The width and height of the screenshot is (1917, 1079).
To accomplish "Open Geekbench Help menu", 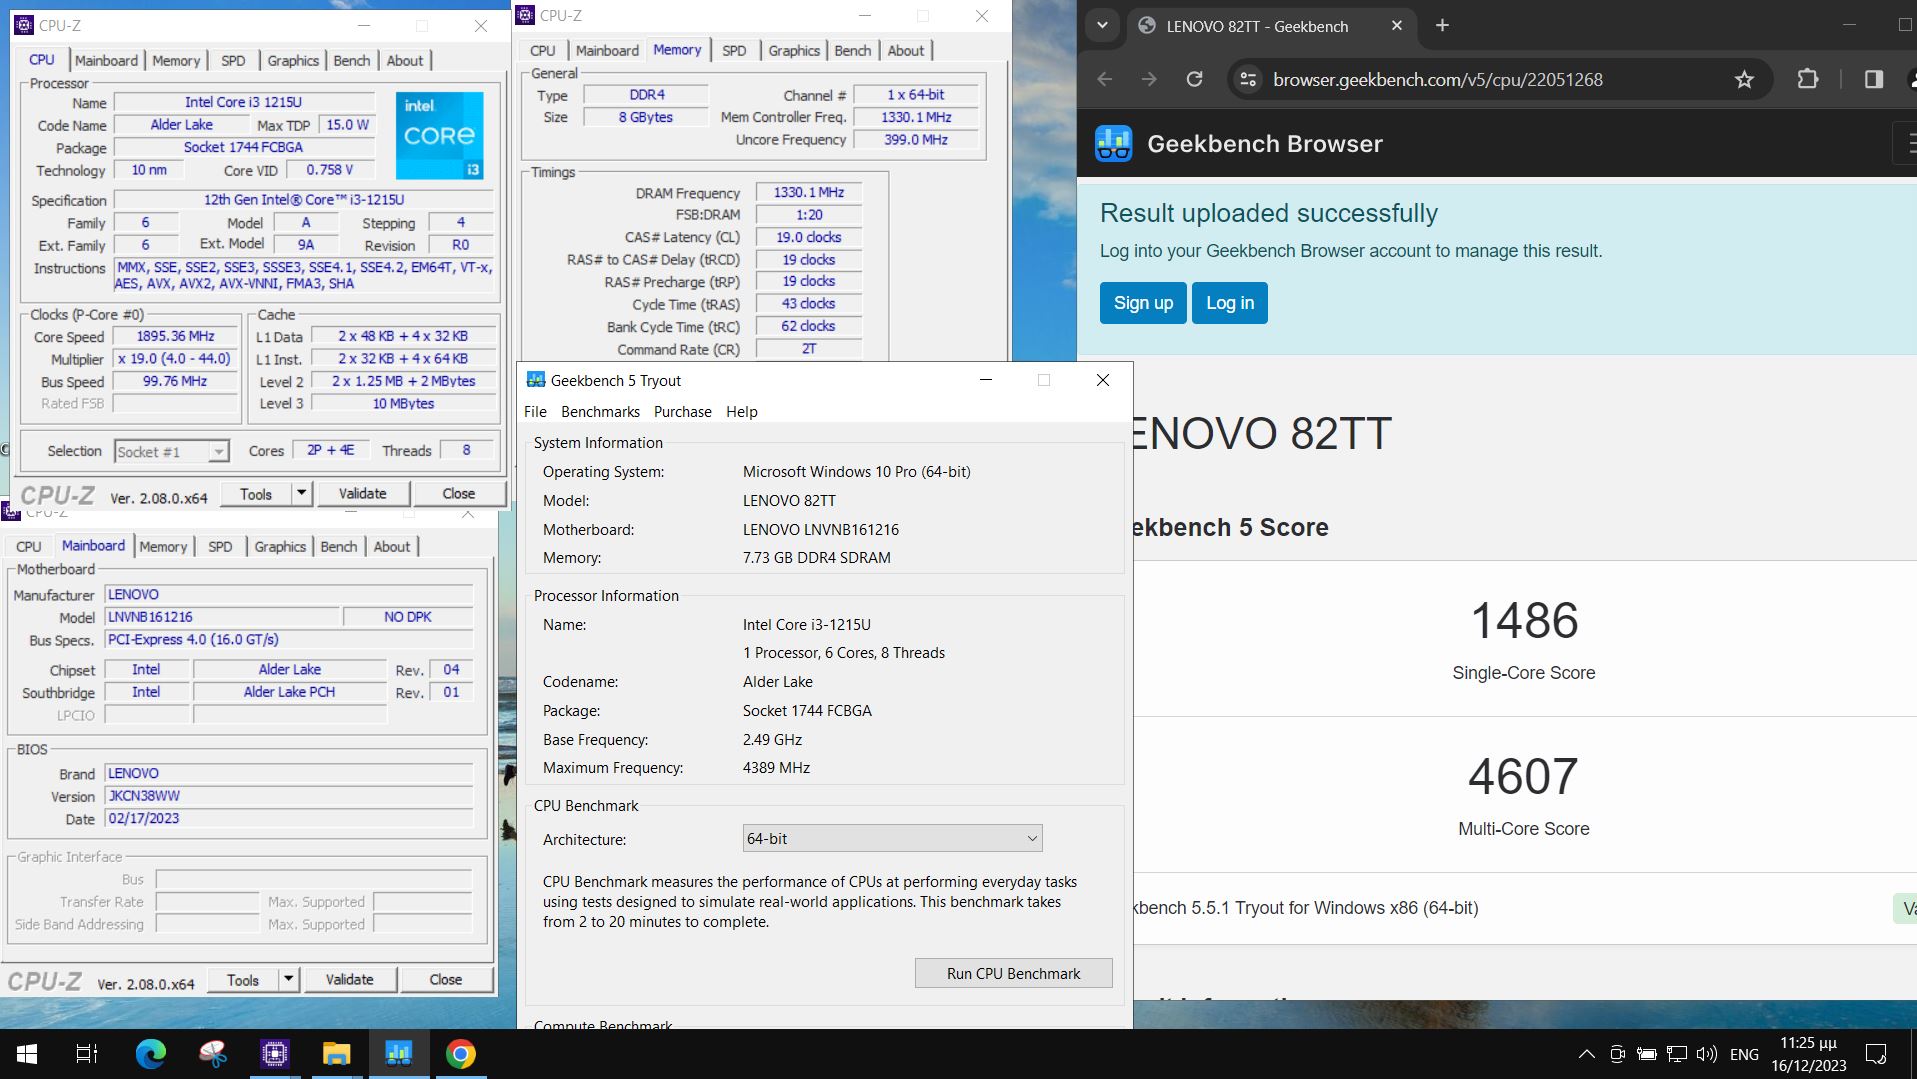I will coord(741,412).
